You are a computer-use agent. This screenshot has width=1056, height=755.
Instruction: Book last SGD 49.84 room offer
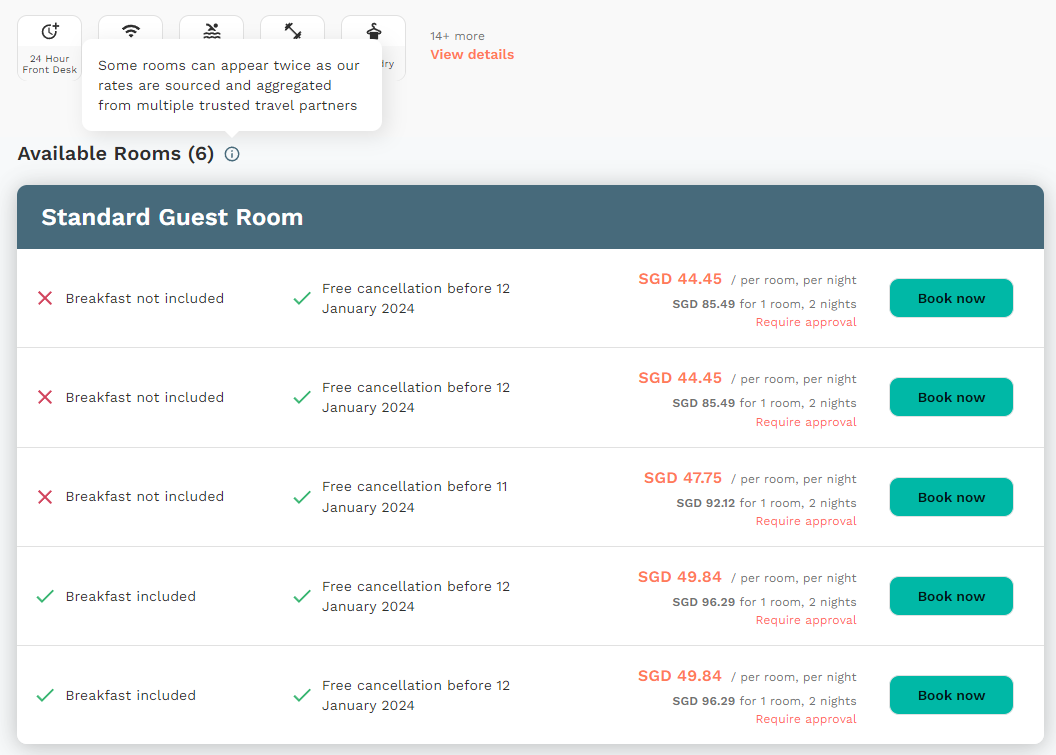coord(951,695)
